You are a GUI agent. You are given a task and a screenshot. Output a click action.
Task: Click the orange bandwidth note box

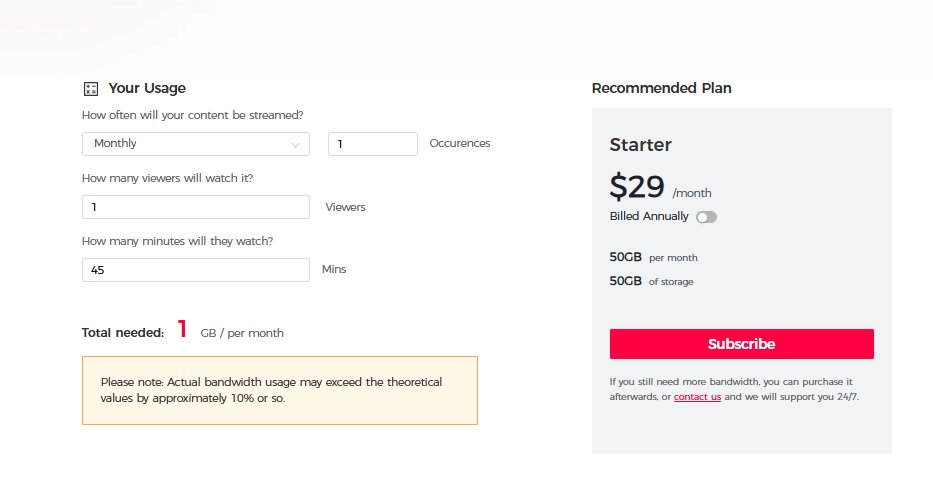click(279, 390)
